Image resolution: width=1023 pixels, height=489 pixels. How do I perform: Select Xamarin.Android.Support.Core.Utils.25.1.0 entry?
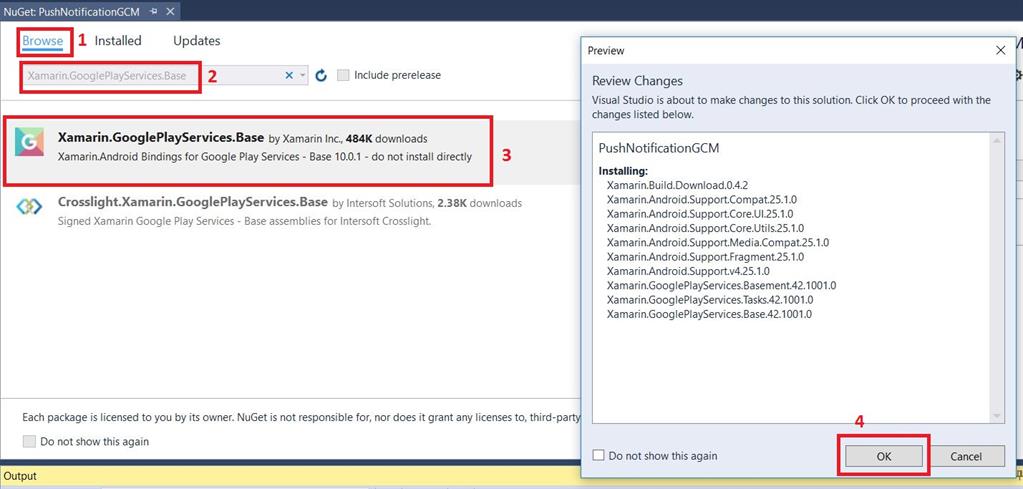(705, 228)
